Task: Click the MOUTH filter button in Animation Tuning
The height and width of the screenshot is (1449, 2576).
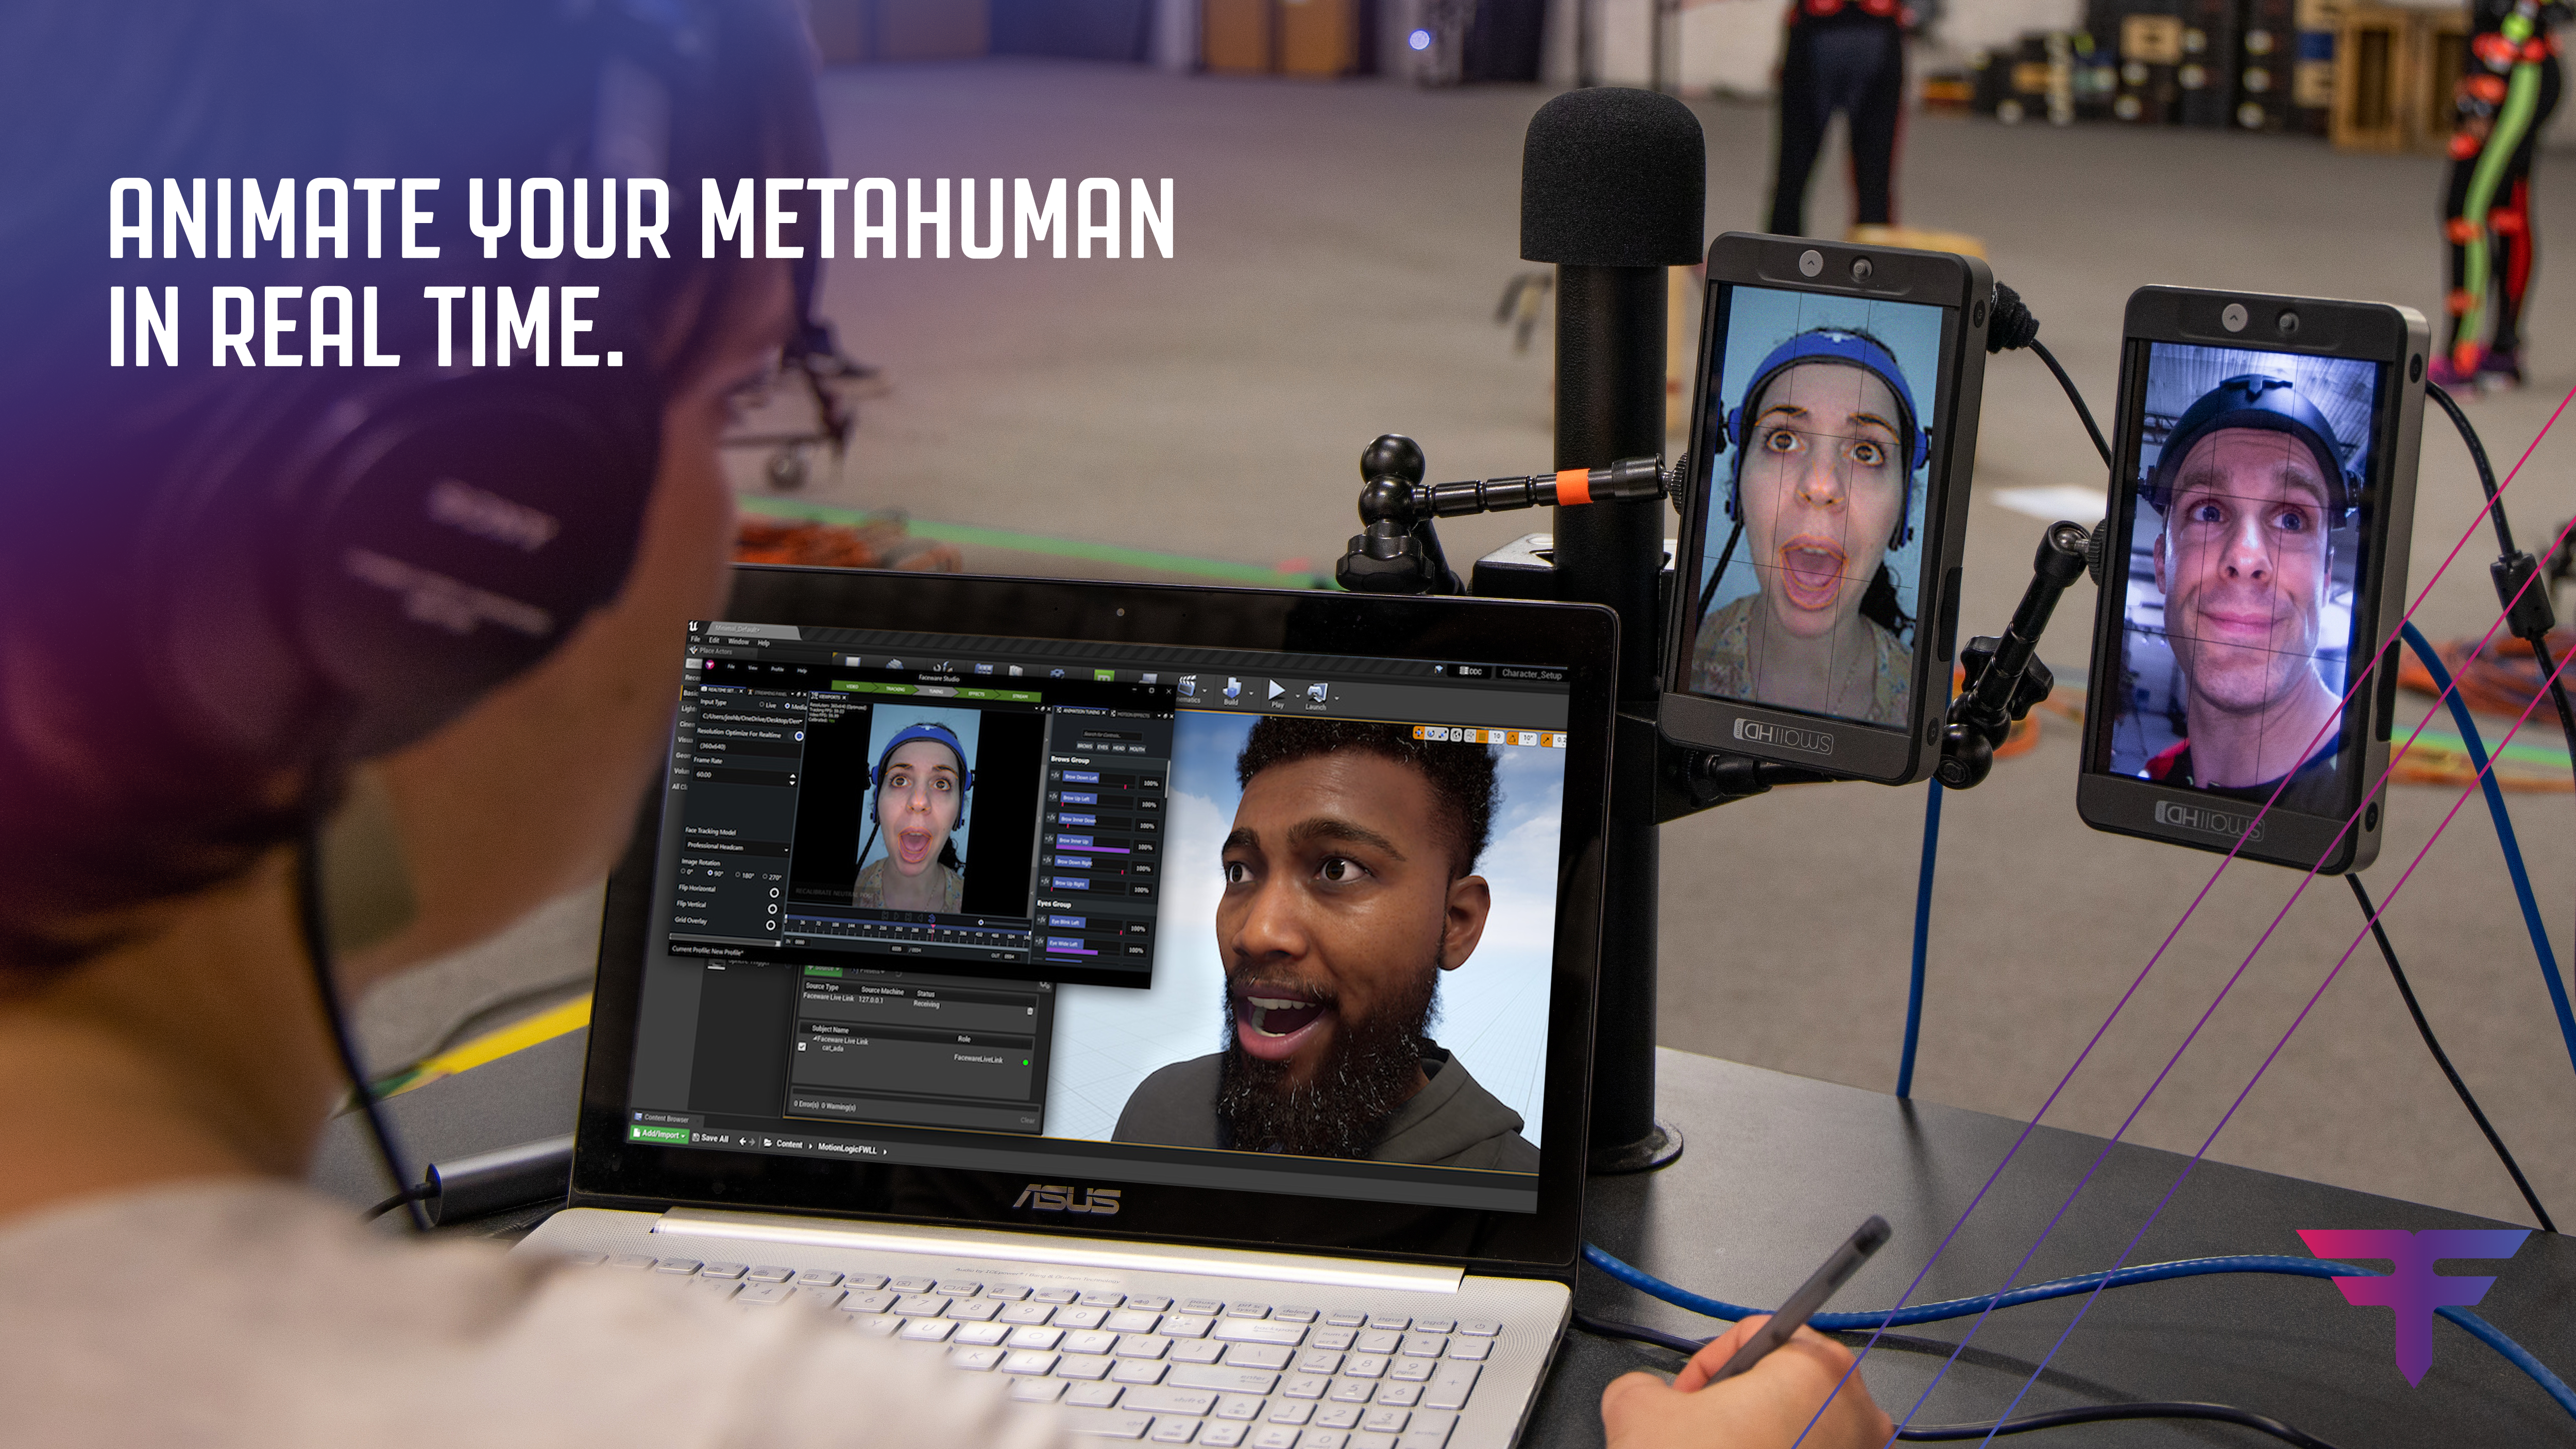Action: point(1137,748)
